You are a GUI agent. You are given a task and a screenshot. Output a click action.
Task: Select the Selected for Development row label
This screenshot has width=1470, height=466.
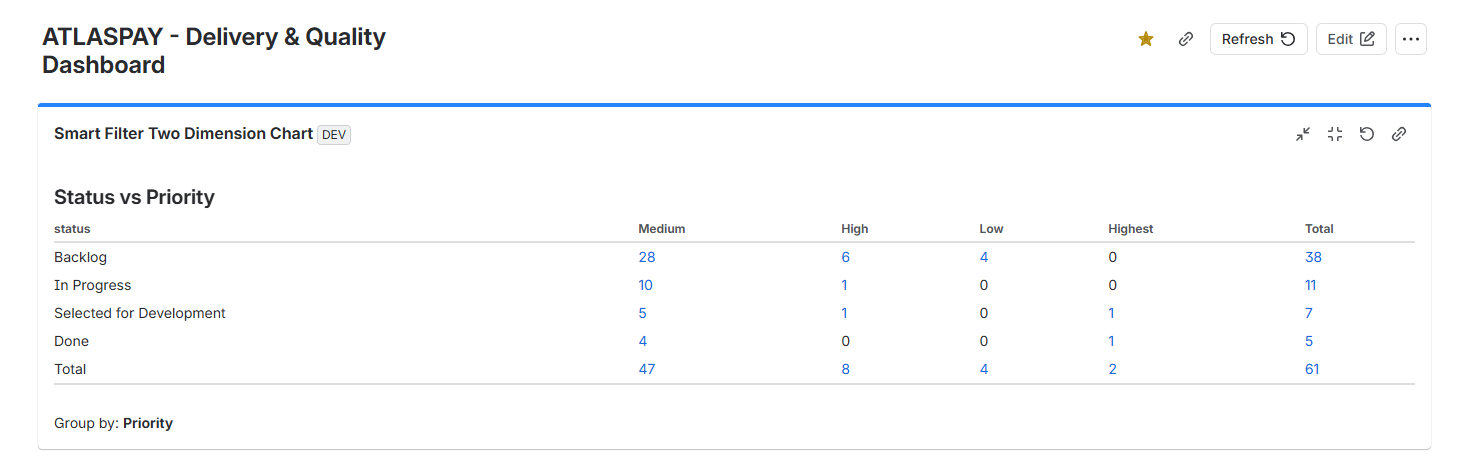pyautogui.click(x=140, y=313)
